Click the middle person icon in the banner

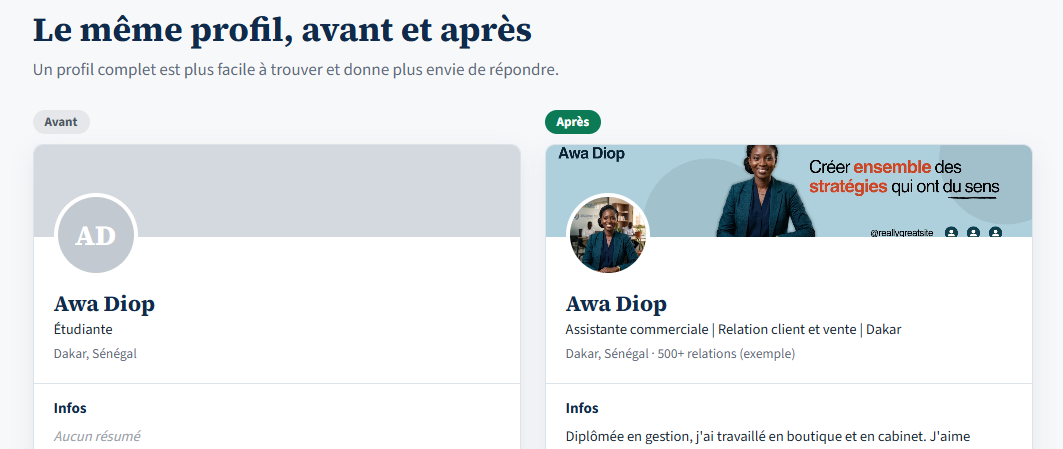[x=974, y=232]
